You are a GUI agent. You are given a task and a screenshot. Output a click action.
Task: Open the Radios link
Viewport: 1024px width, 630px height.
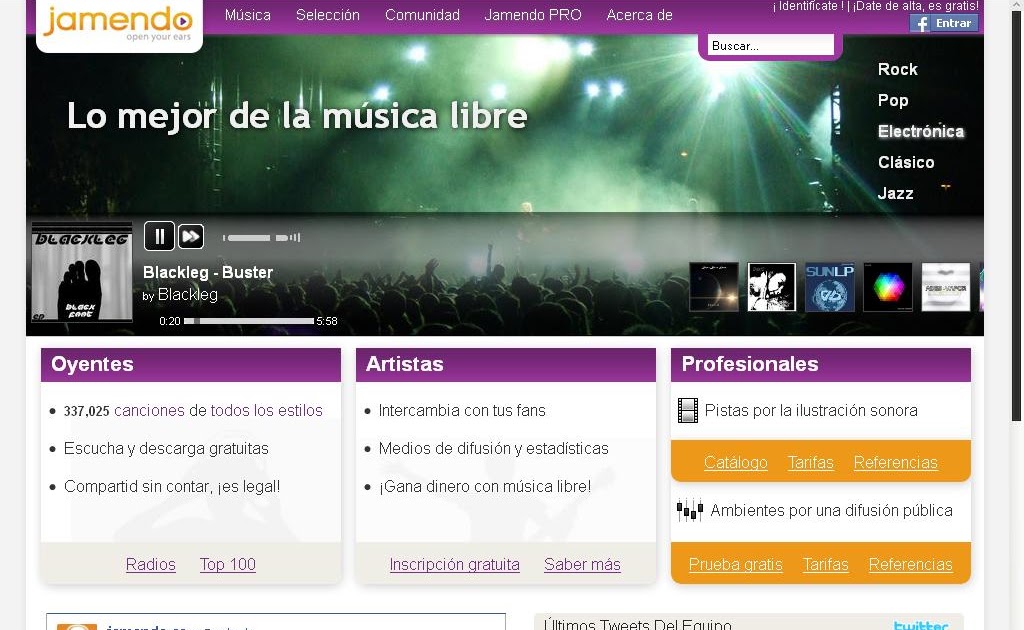click(151, 564)
